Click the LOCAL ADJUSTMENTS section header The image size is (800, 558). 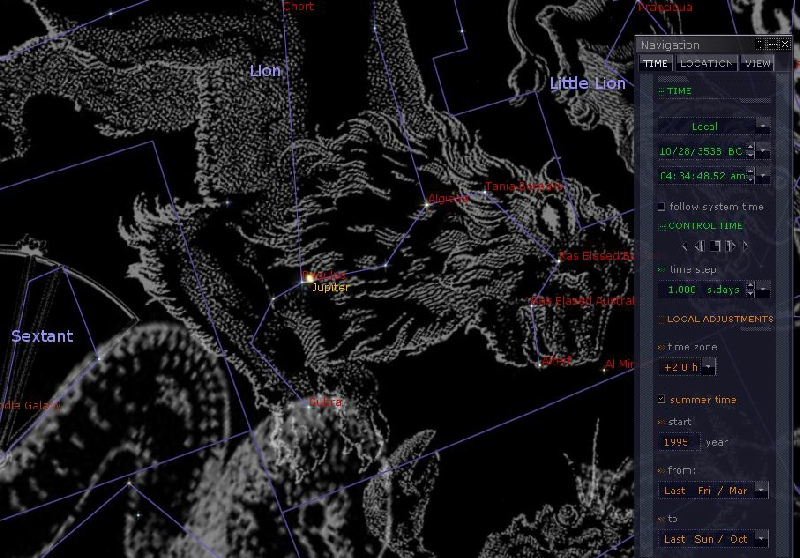tap(716, 319)
